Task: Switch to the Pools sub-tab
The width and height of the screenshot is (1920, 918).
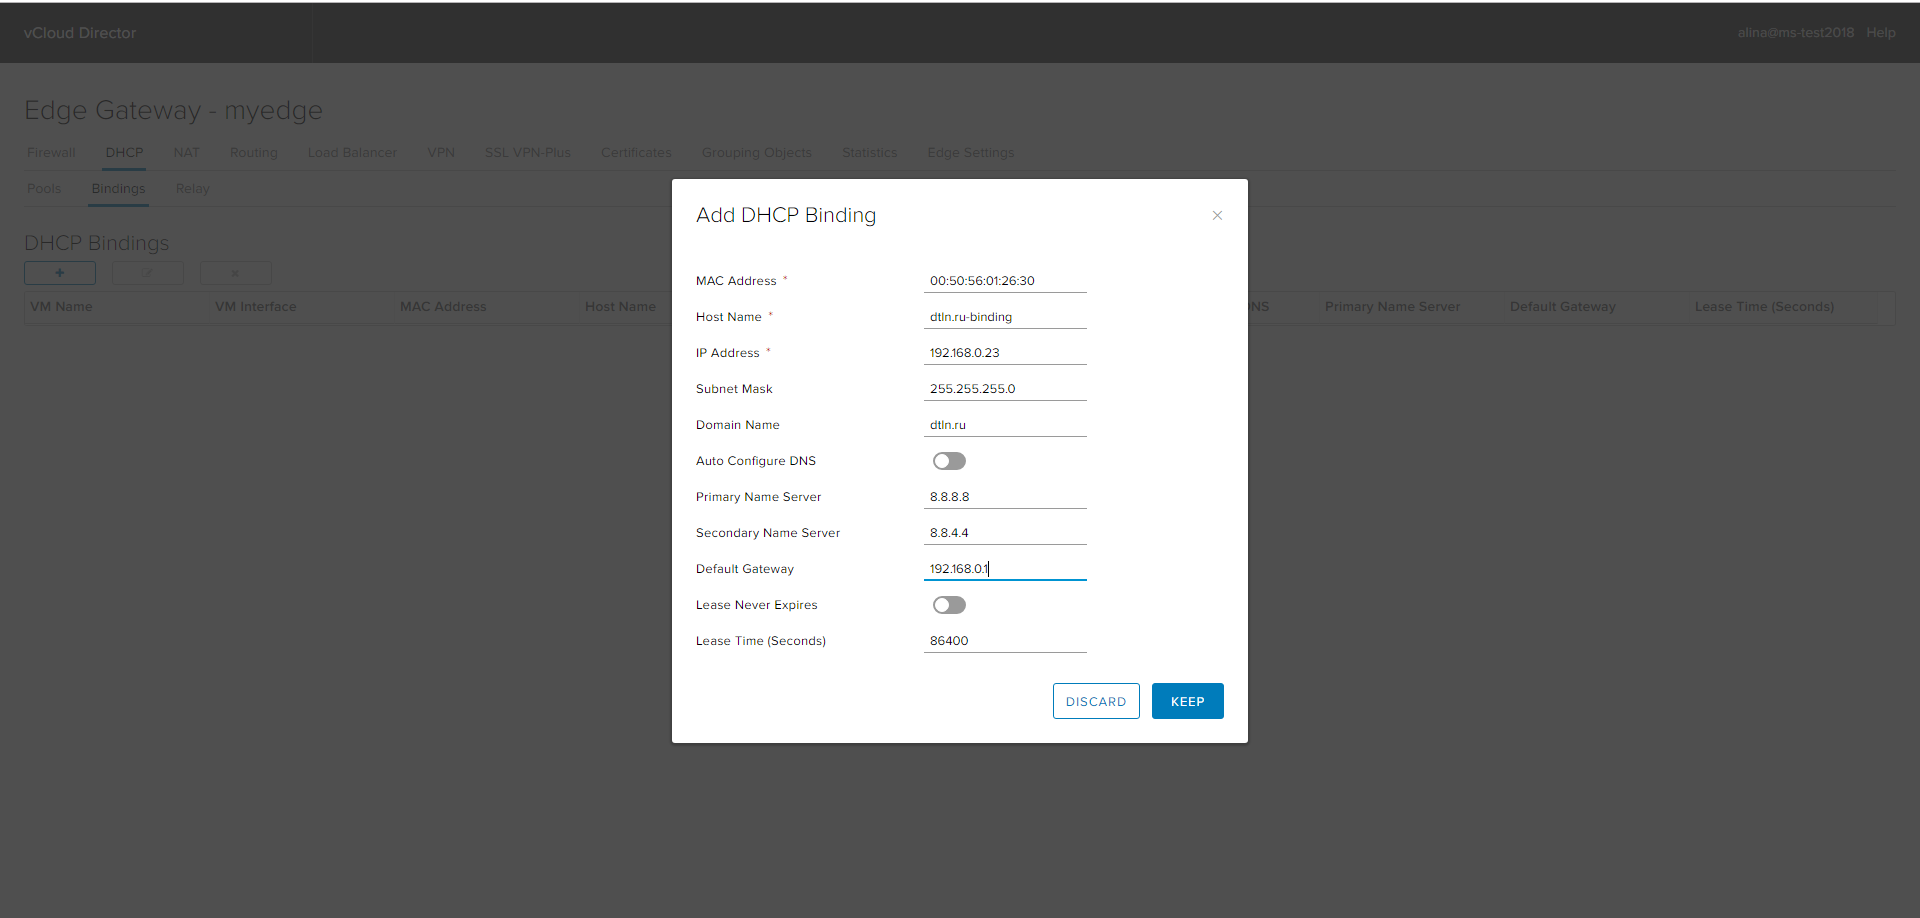Action: 44,188
